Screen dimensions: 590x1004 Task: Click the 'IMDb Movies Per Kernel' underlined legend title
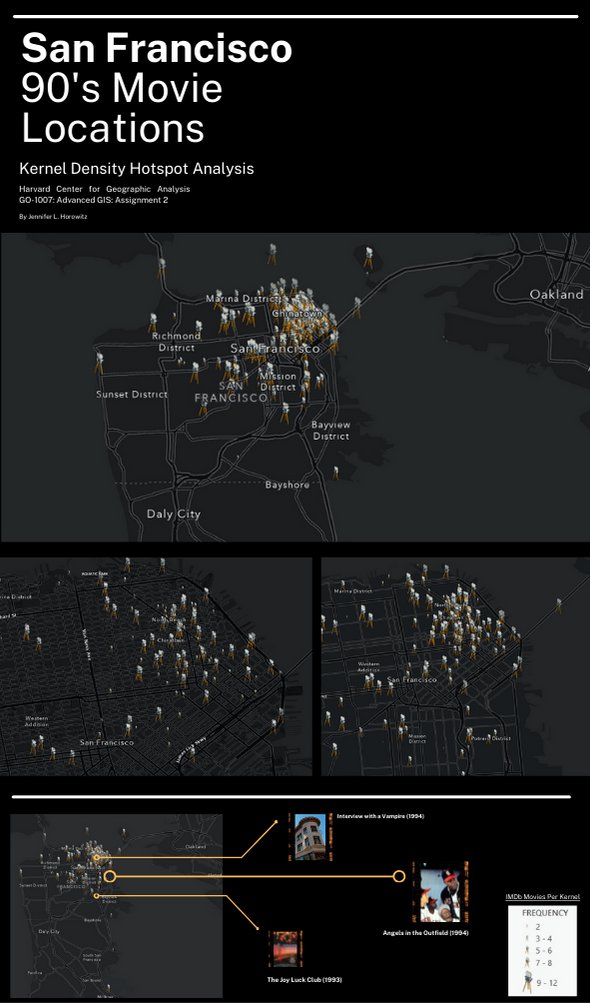[543, 896]
